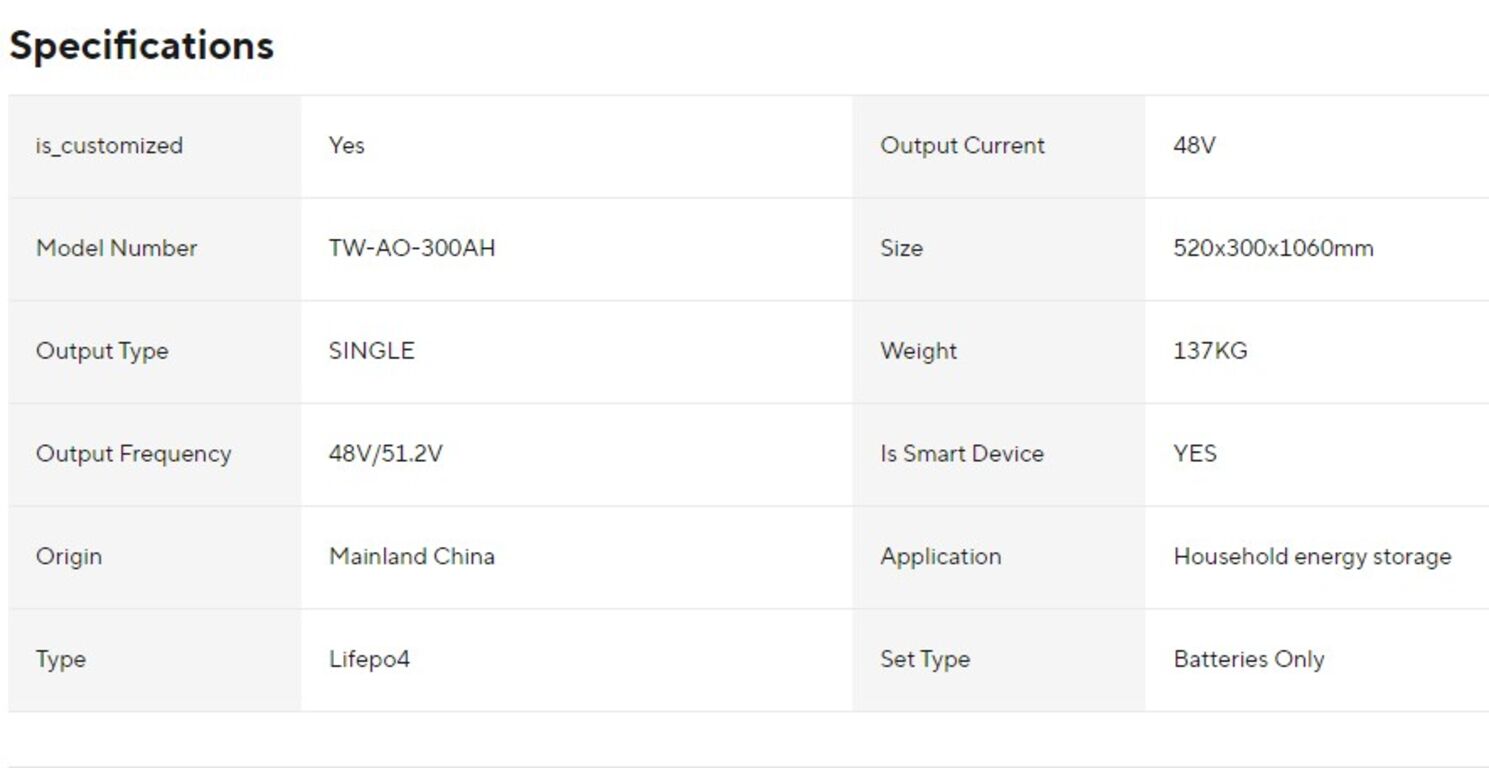Click the Specifications heading
Screen dimensions: 1489x768
(141, 46)
